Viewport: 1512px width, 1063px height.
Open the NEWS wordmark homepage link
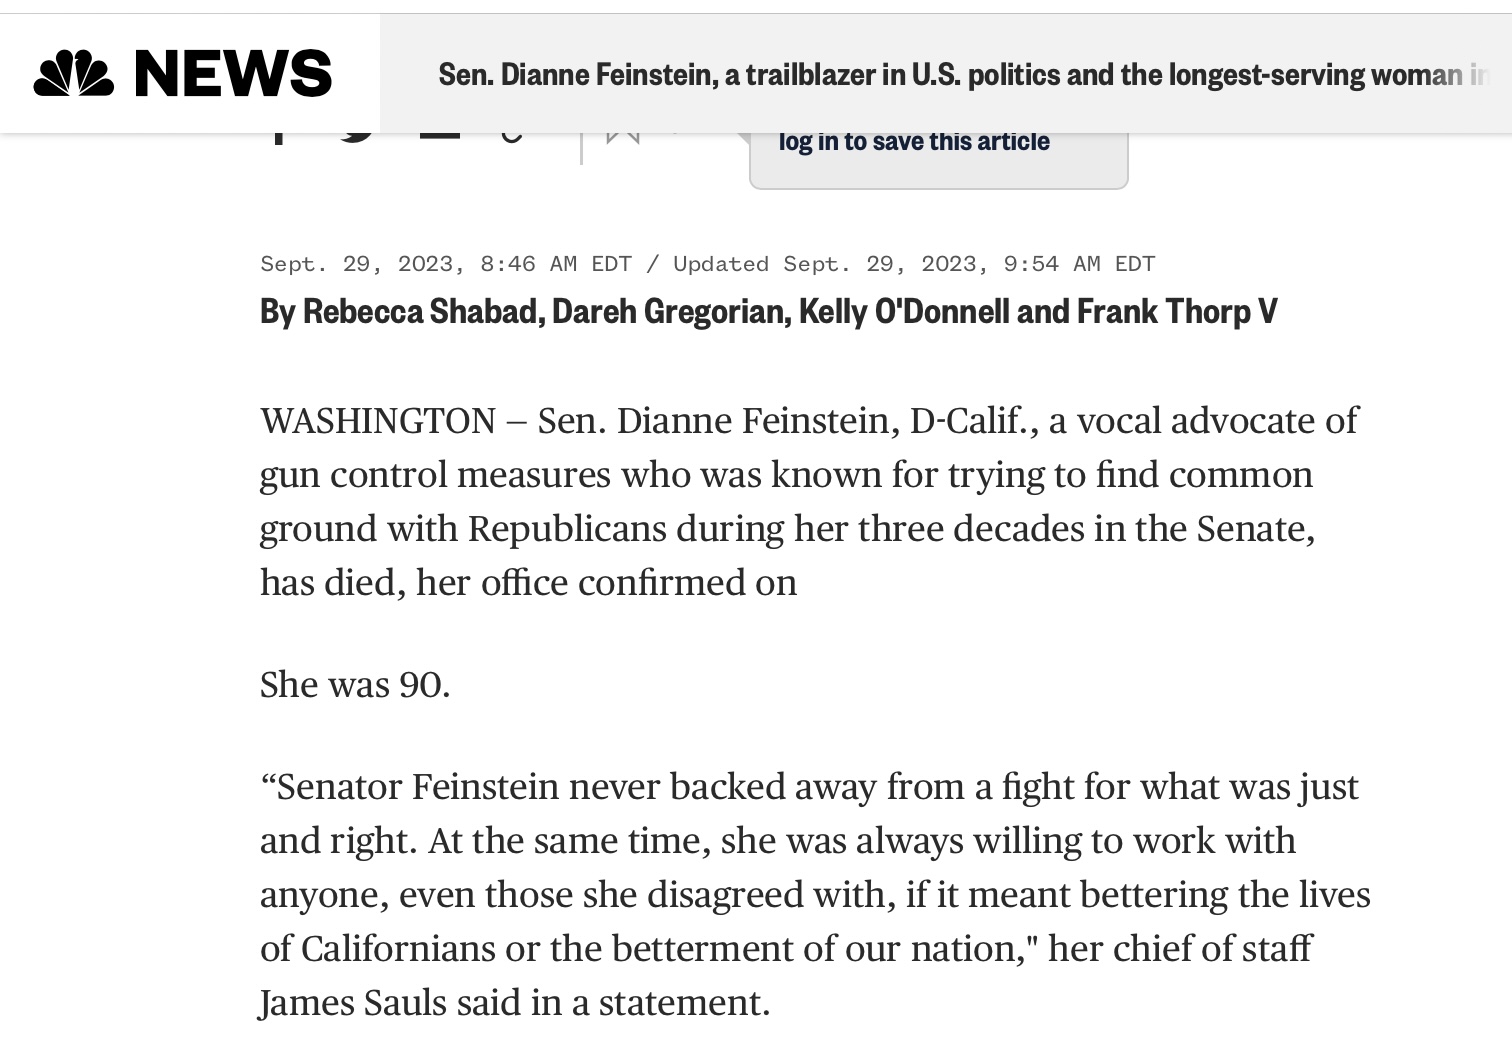click(233, 74)
